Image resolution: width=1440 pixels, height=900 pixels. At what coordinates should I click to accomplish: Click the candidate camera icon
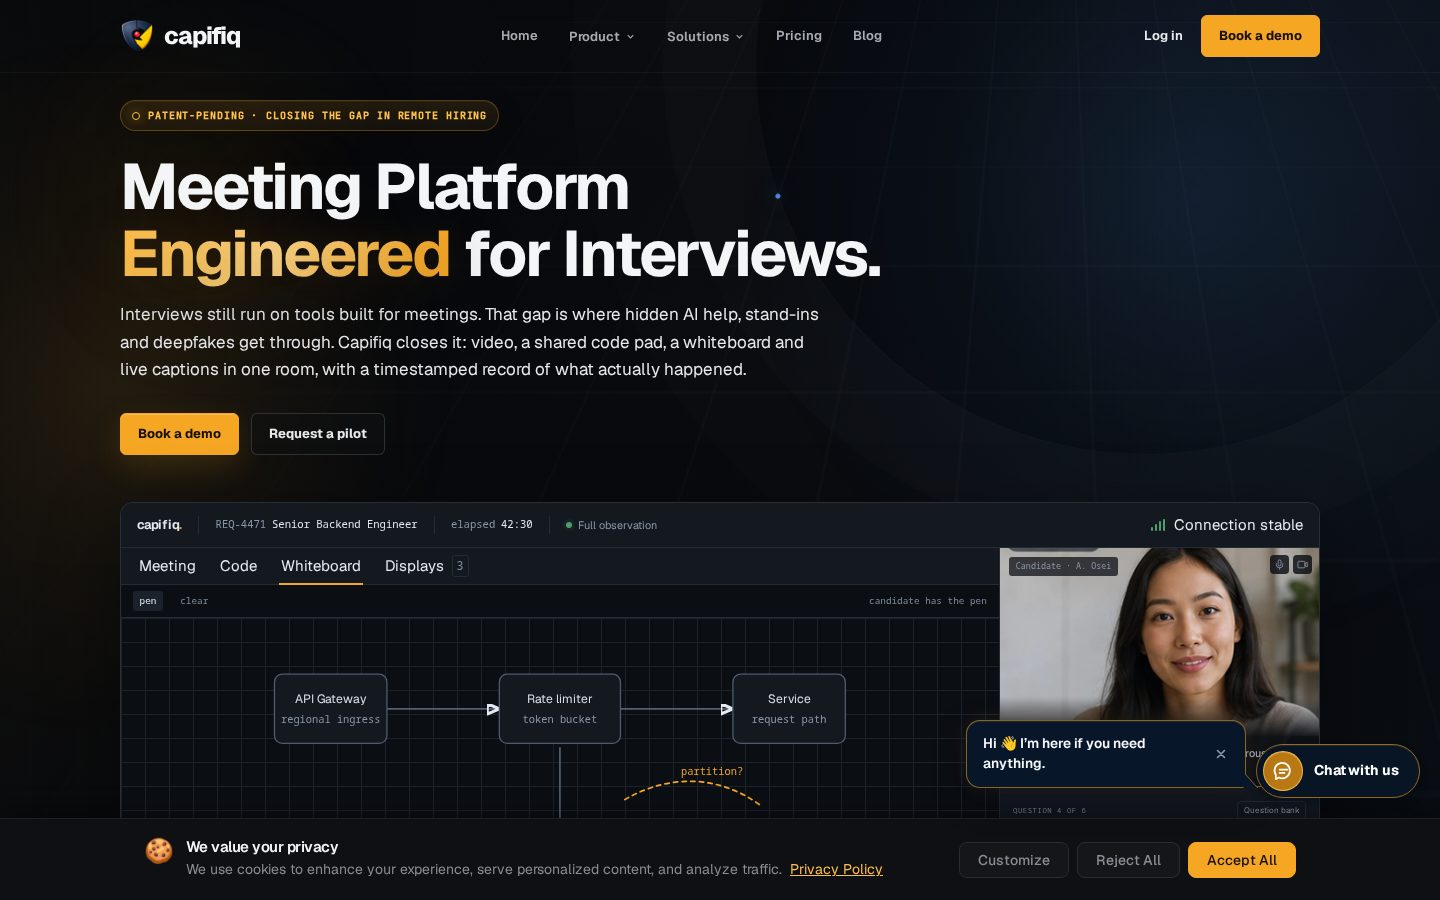(x=1302, y=565)
